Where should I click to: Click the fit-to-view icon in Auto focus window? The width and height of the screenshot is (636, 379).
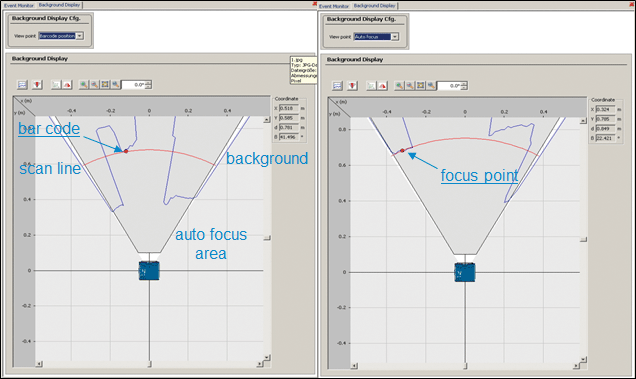(421, 86)
